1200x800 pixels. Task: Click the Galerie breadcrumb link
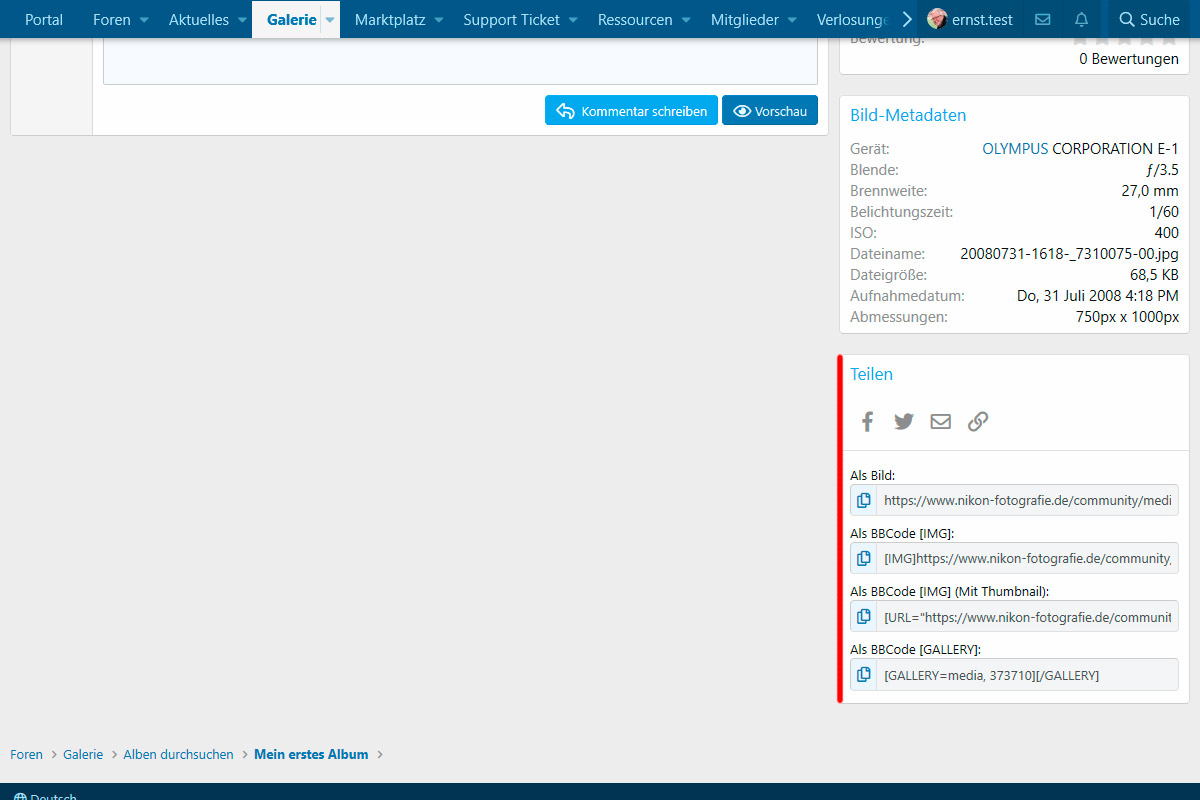[83, 754]
